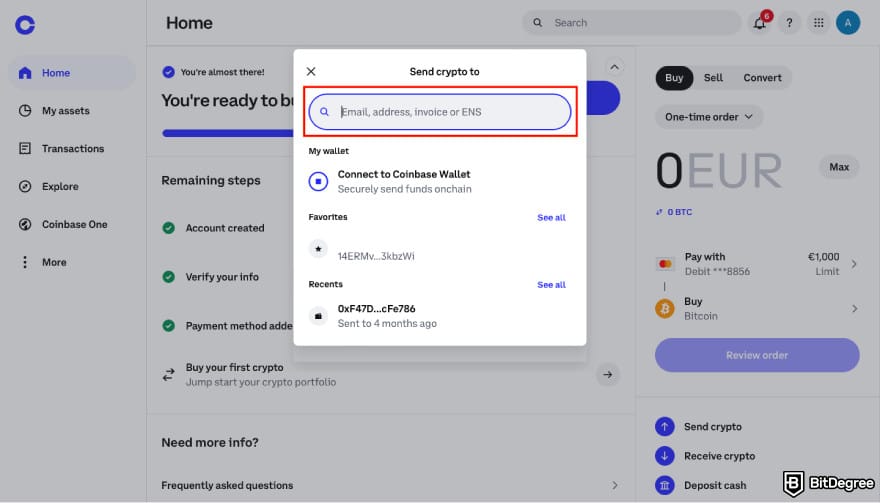The image size is (880, 503).
Task: Close the Send crypto to dialog
Action: click(x=311, y=71)
